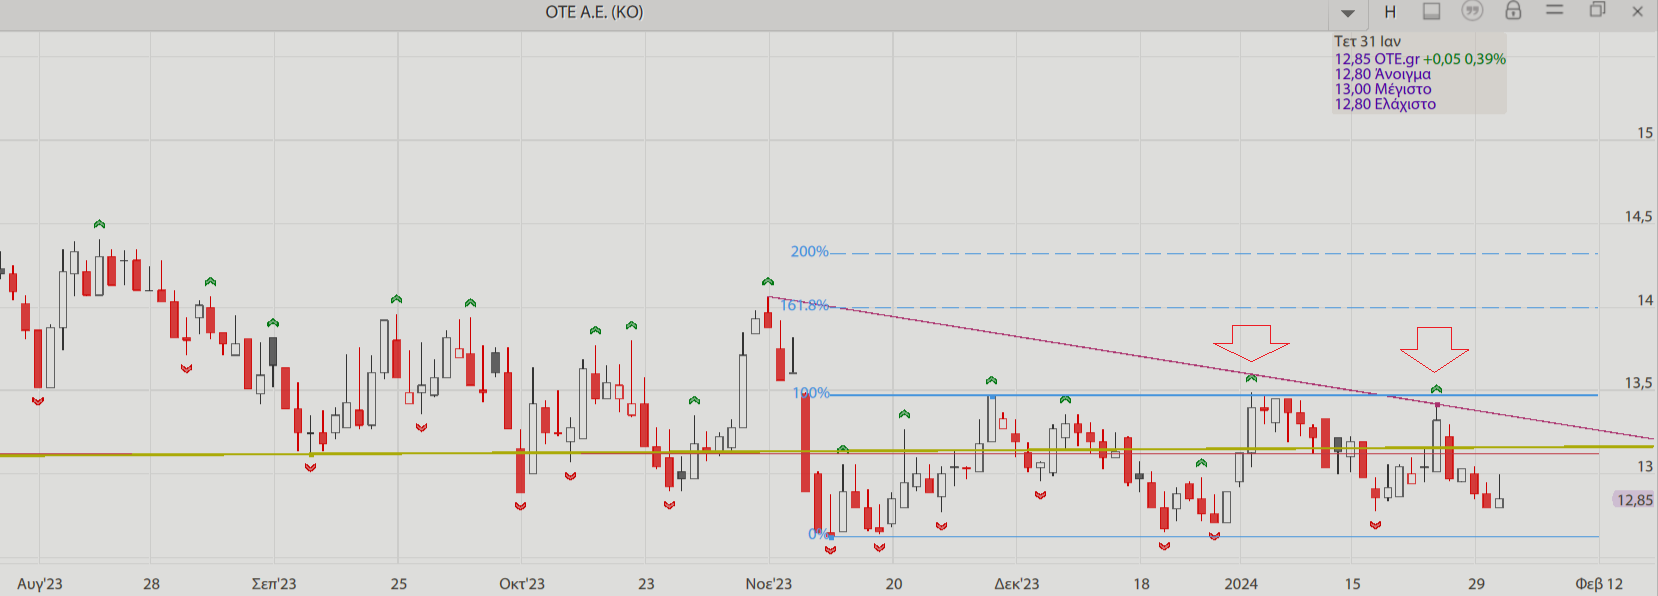Click the Νοε'23 date axis label
Viewport: 1658px width, 596px height.
click(769, 584)
